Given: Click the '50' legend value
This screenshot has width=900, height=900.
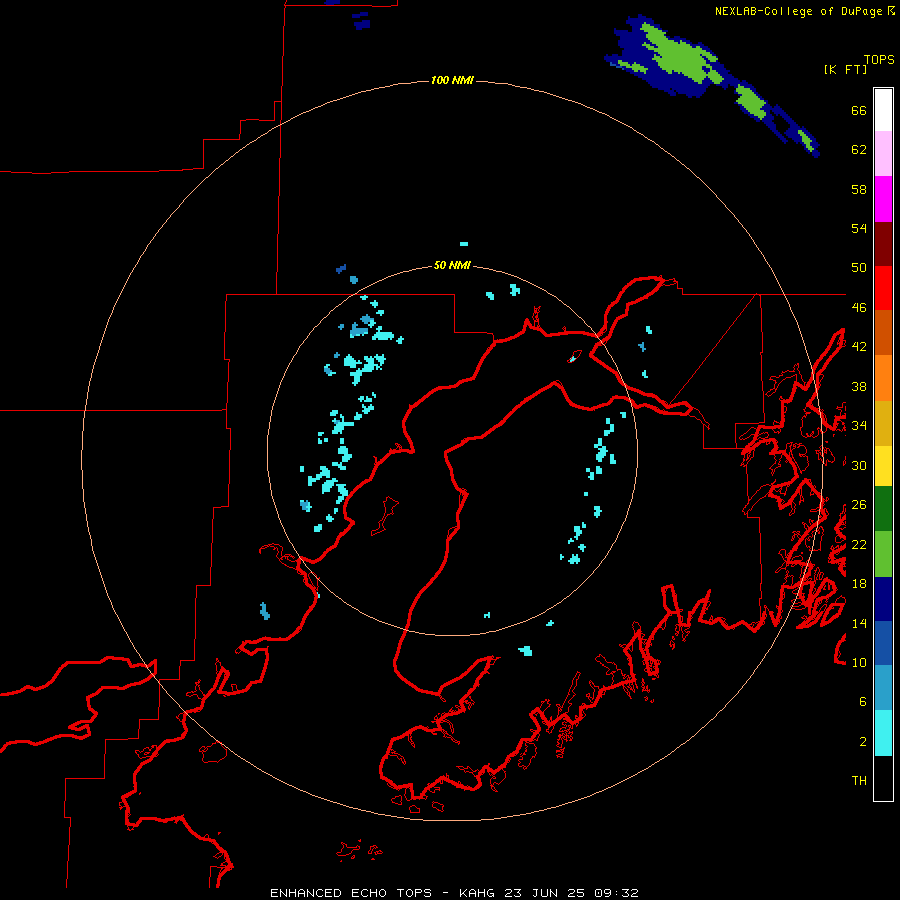Looking at the screenshot, I should point(859,268).
